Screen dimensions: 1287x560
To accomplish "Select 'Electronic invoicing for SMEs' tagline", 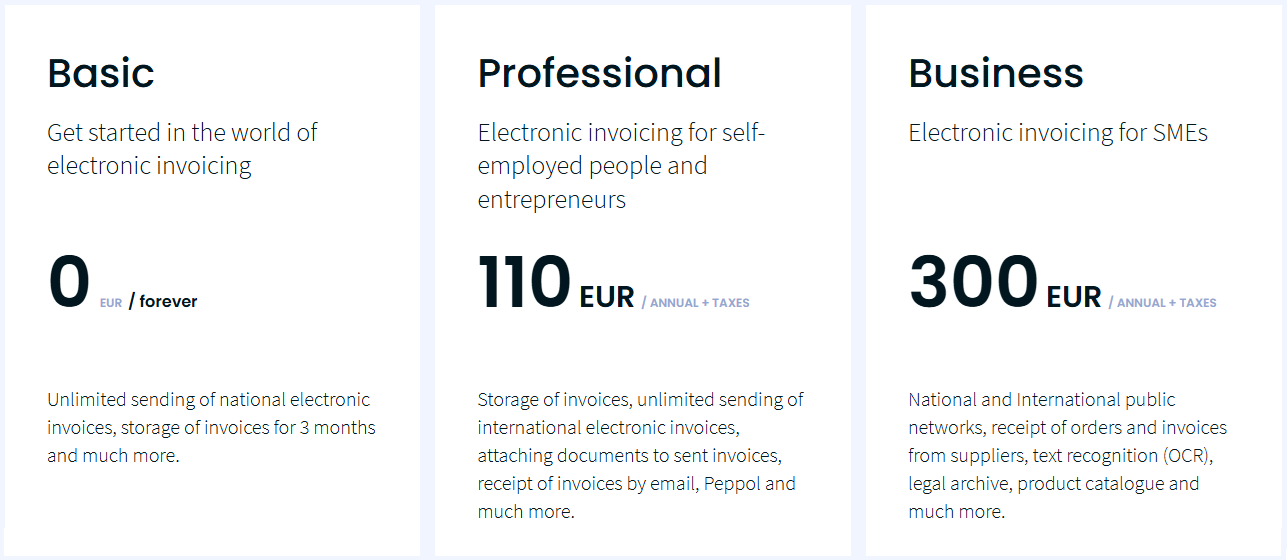I will coord(1058,132).
